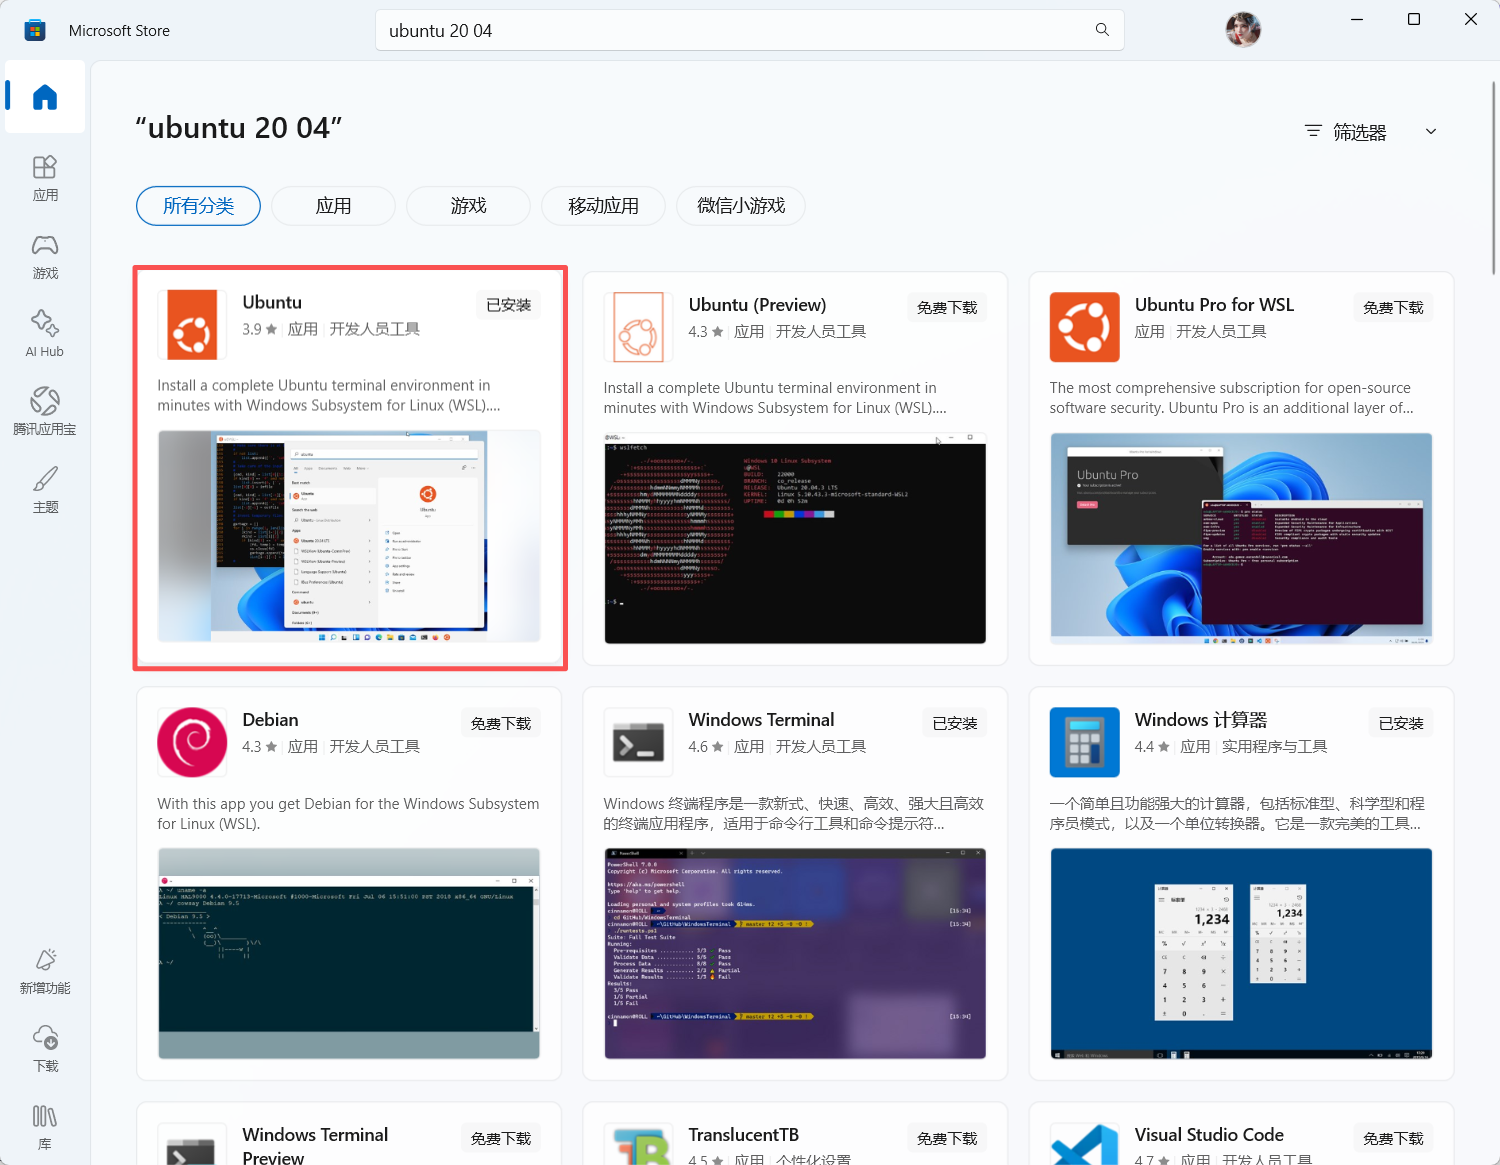Click 免费下载 for Ubuntu (Preview)
The image size is (1500, 1165).
(x=947, y=308)
